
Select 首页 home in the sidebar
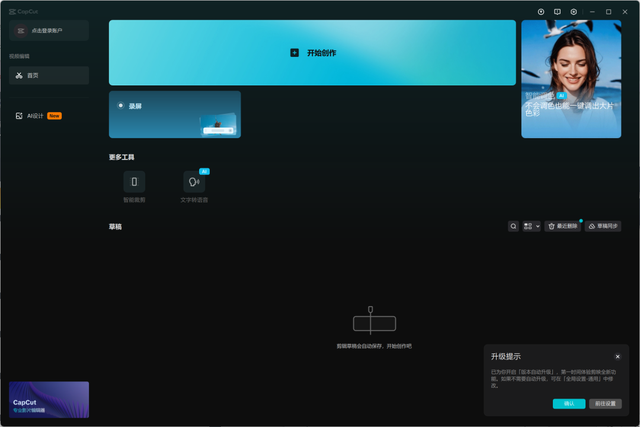click(x=49, y=76)
